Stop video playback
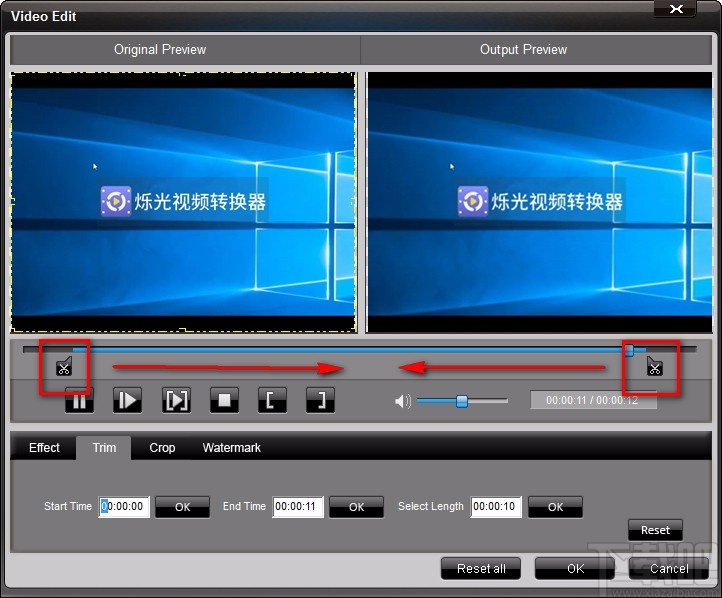This screenshot has height=598, width=722. pos(224,400)
